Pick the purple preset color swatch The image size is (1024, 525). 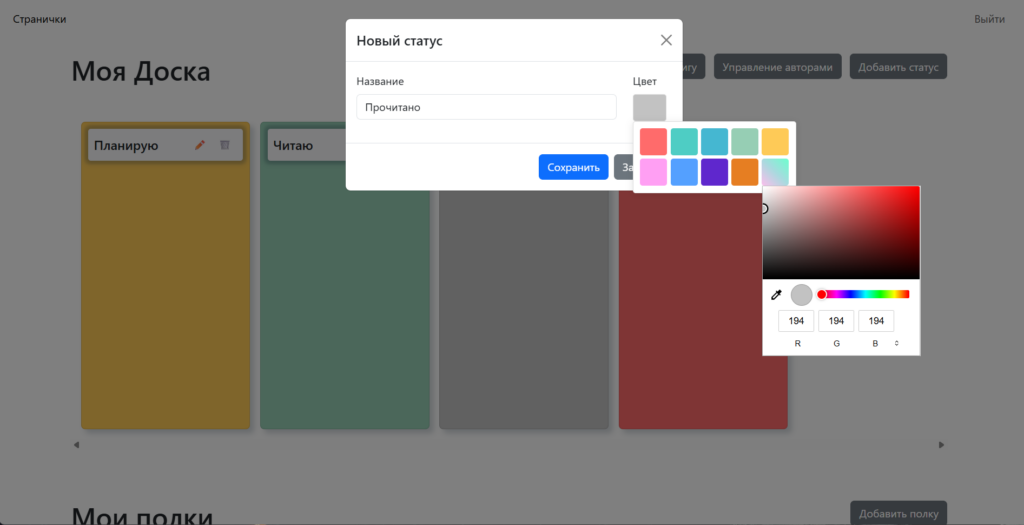714,172
